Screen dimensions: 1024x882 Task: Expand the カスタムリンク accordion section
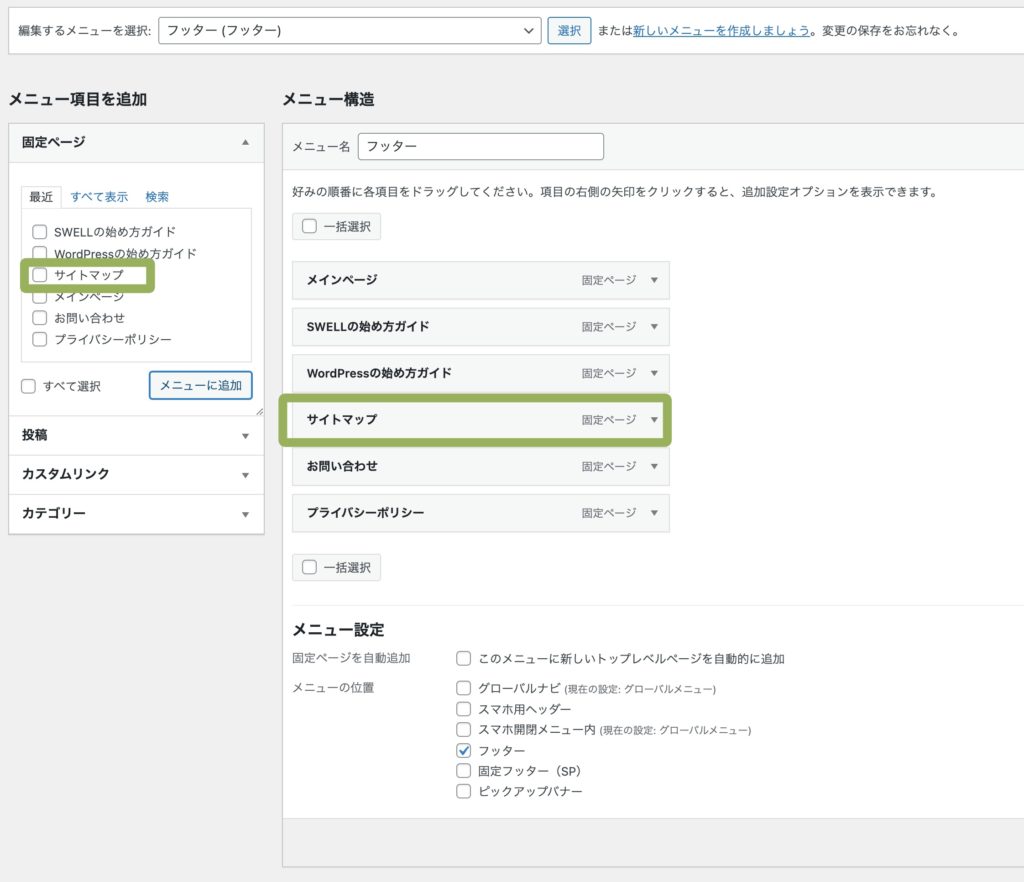245,474
